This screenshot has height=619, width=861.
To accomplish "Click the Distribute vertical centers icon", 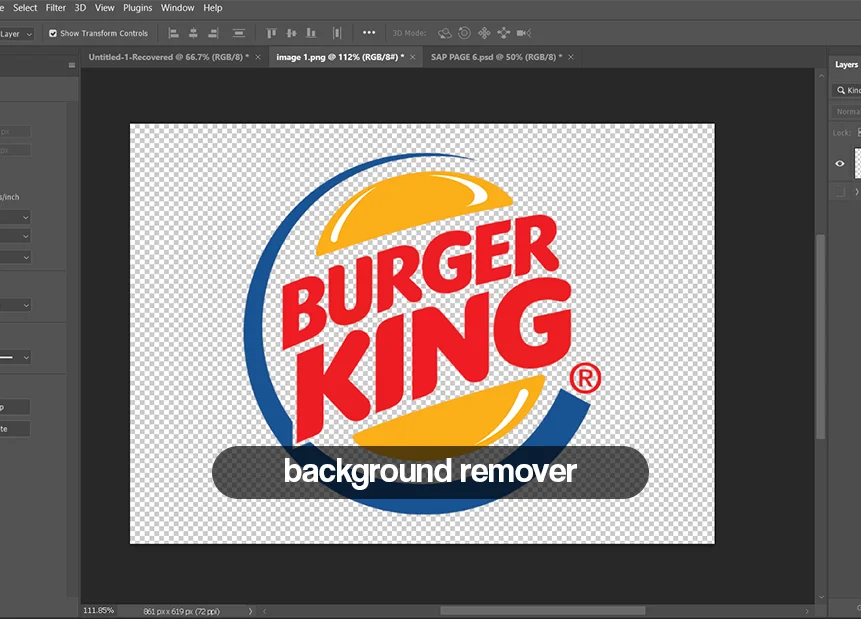I will click(238, 33).
